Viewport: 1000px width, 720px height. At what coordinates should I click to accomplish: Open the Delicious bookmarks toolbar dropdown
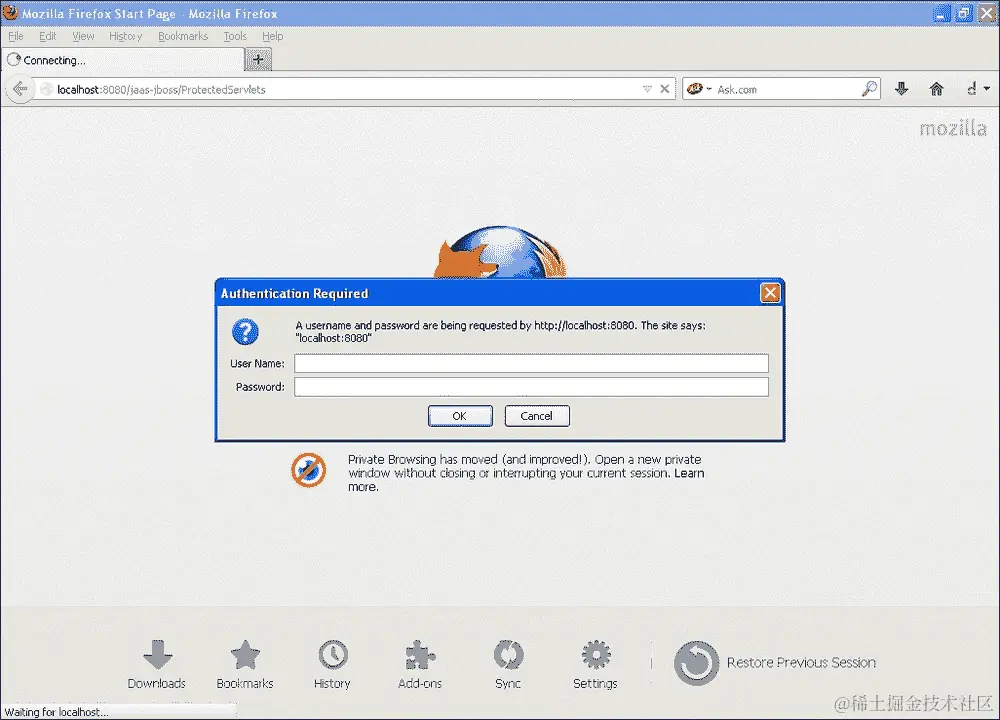[x=978, y=89]
